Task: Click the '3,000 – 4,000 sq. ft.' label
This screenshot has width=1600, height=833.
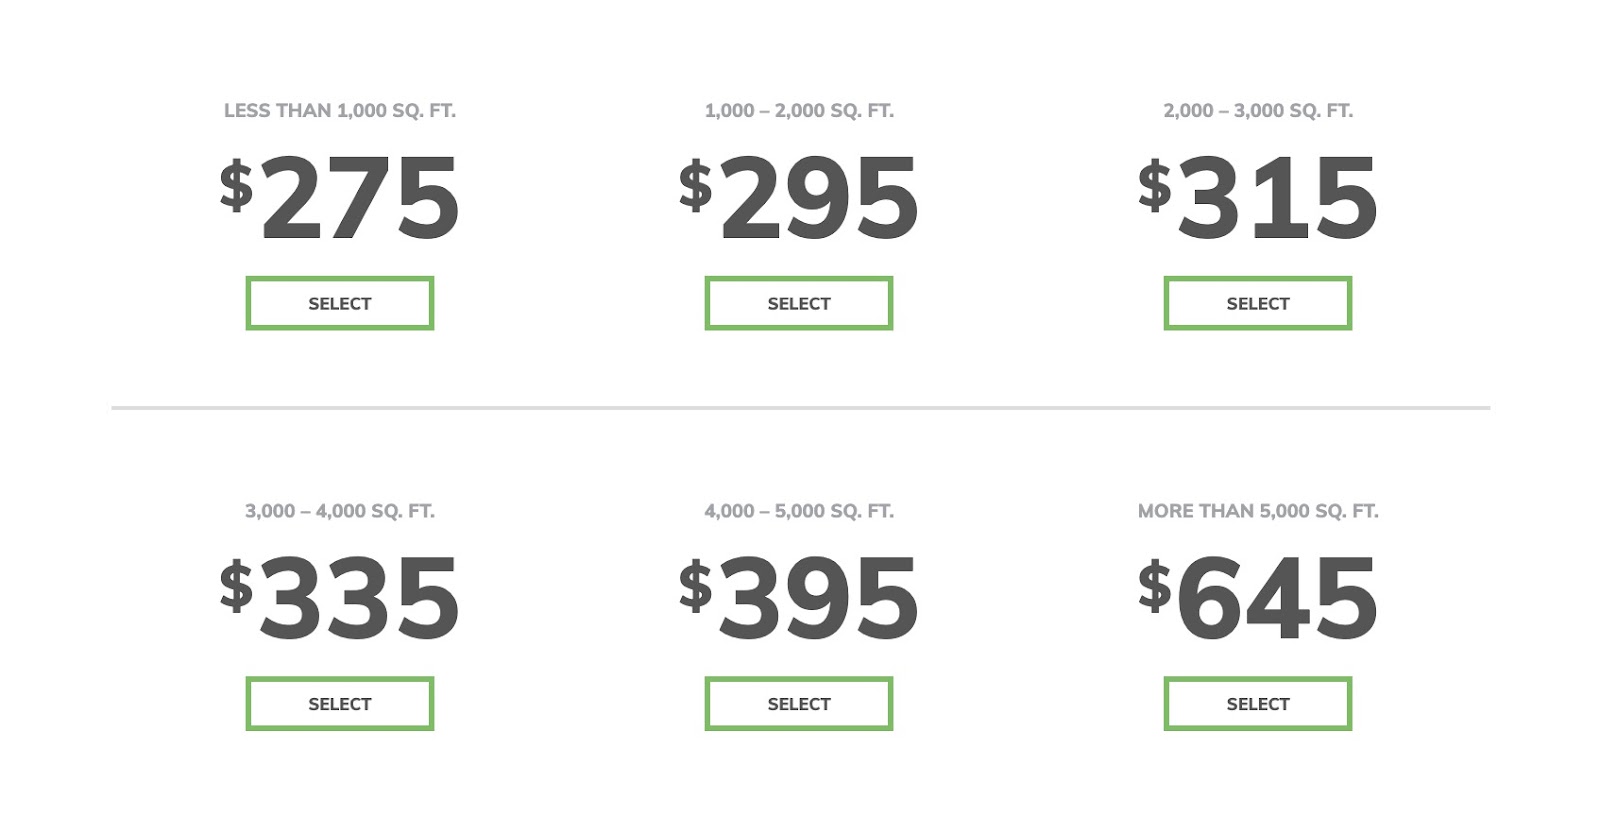Action: pos(340,511)
